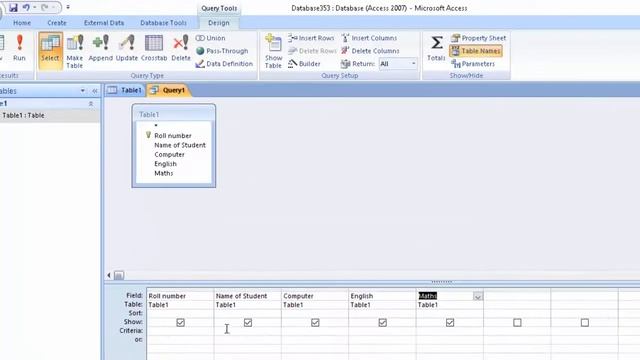The height and width of the screenshot is (360, 640).
Task: Click the Save icon in quick access toolbar
Action: tap(13, 7)
